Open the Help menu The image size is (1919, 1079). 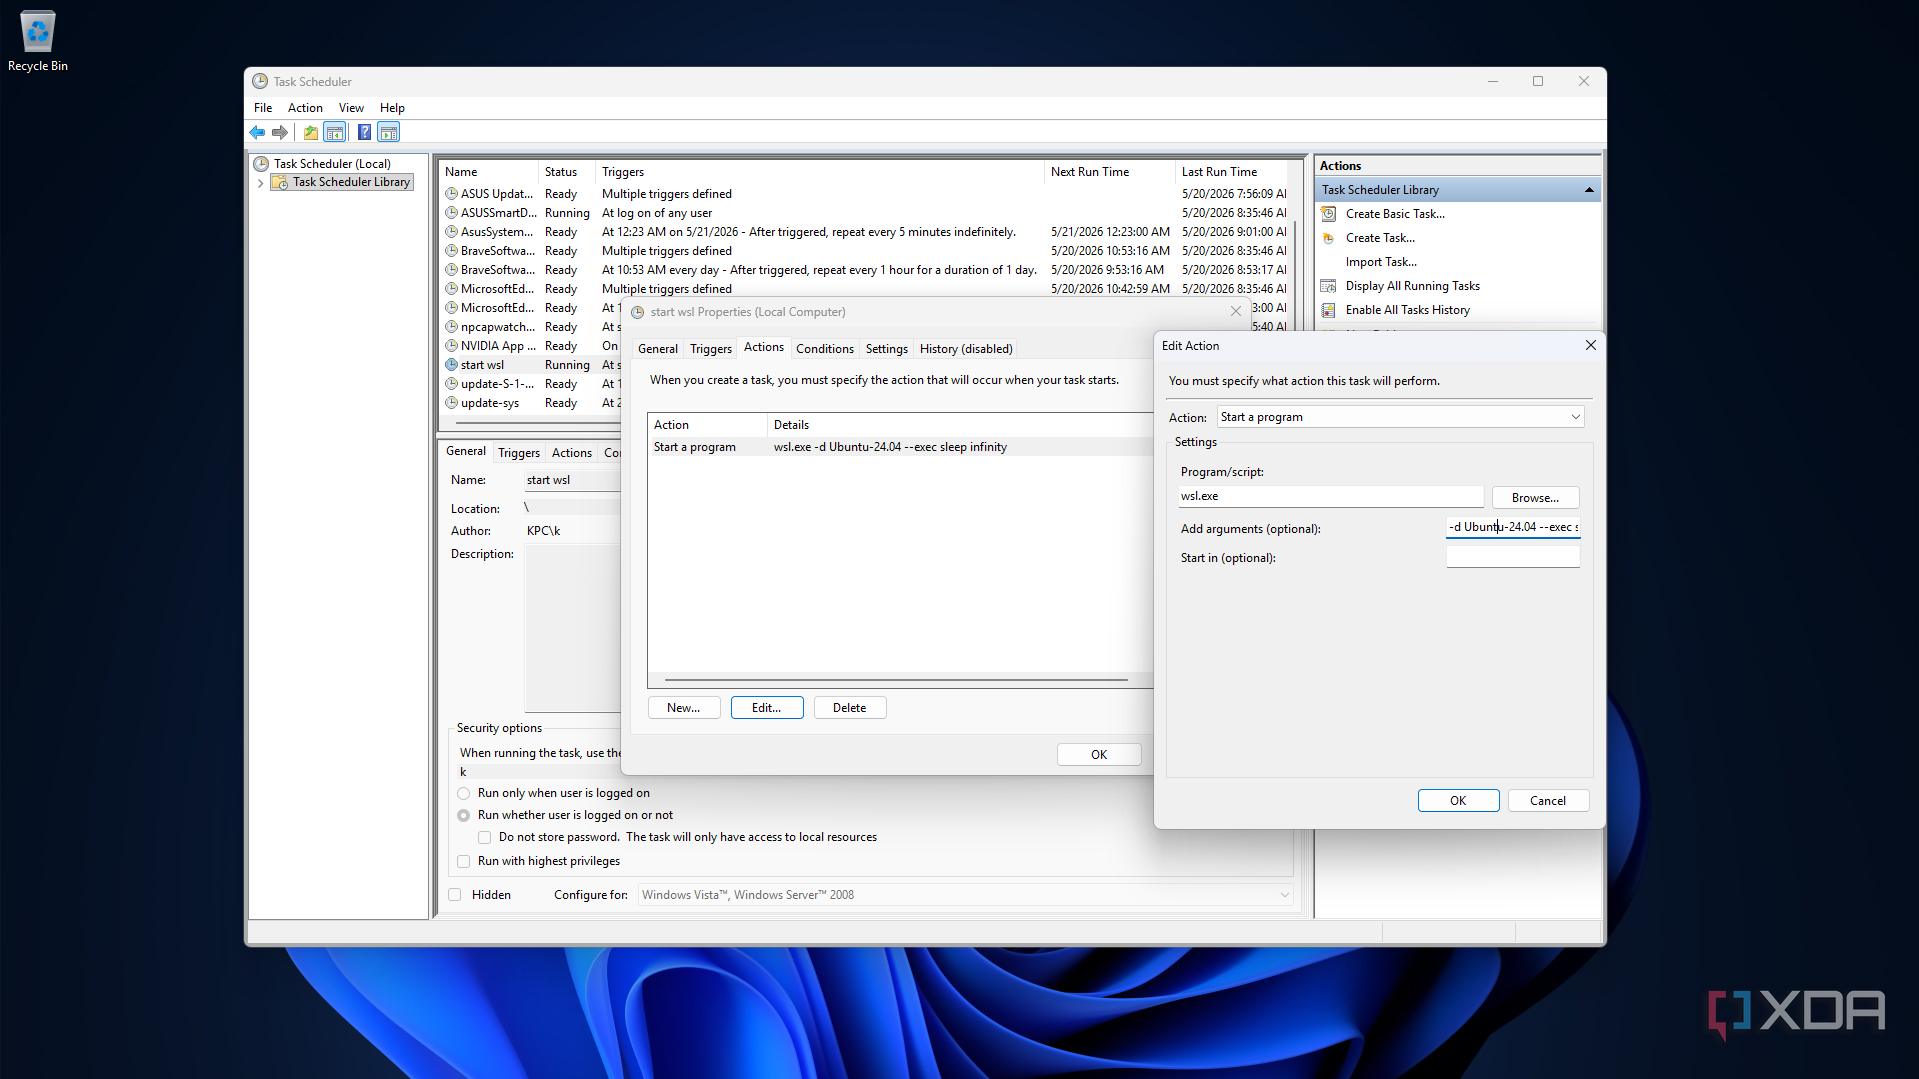click(x=392, y=108)
